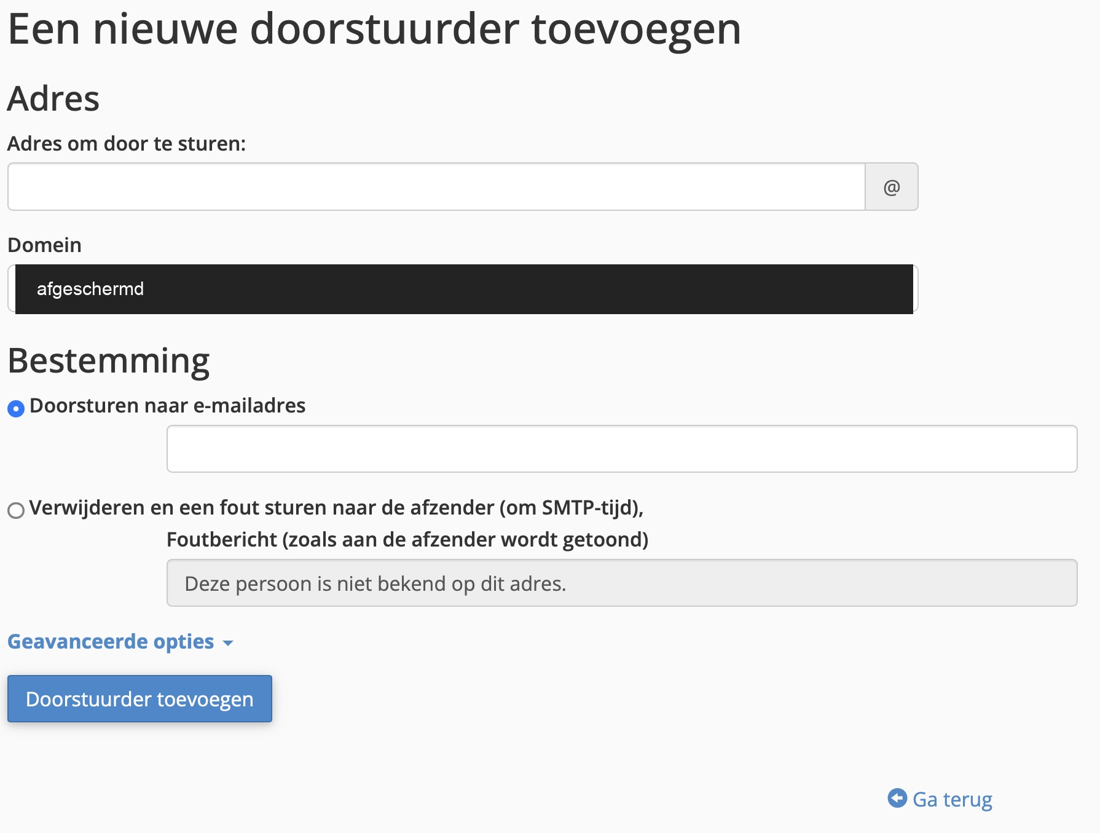
Task: Click the 'Adres' section heading
Action: 53,98
